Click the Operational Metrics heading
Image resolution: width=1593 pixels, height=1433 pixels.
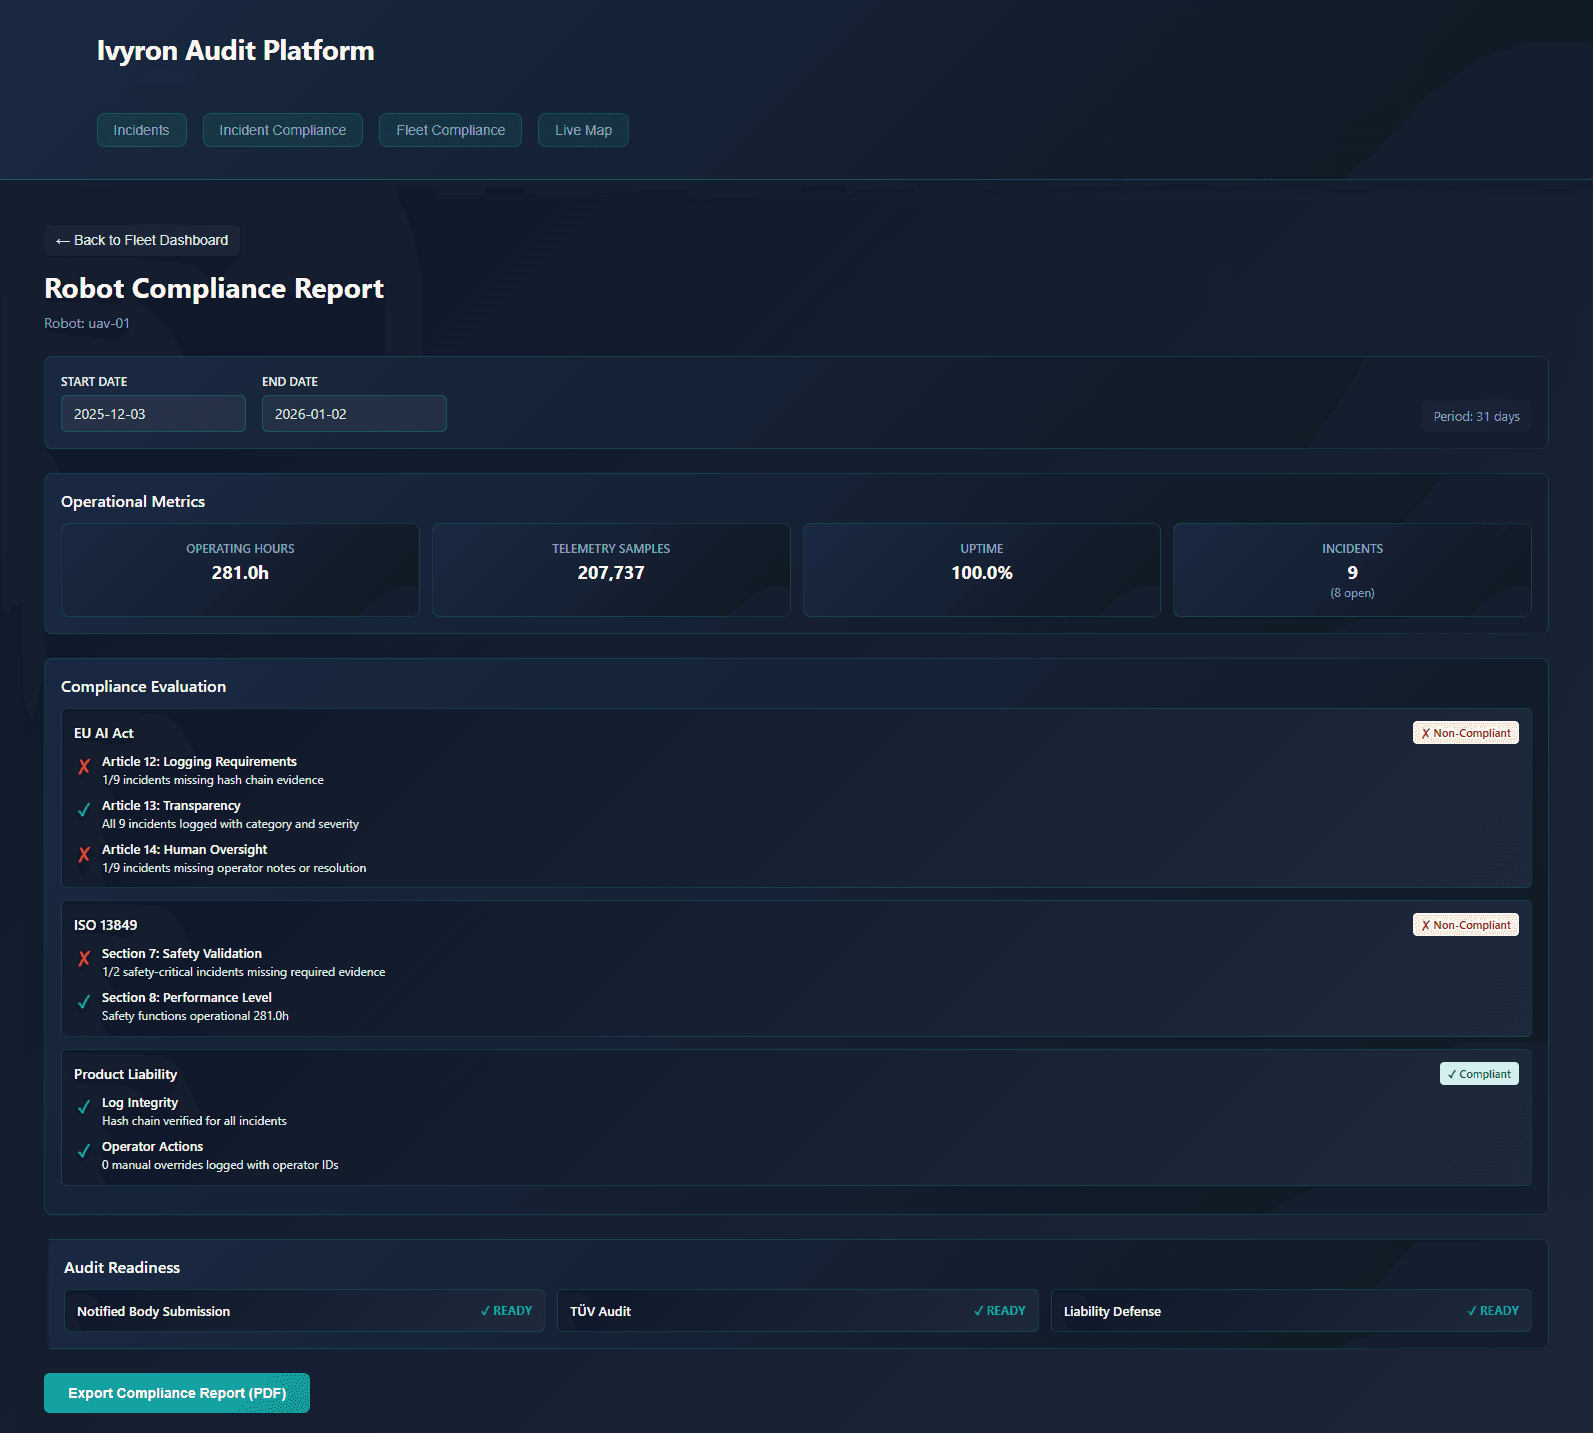click(x=133, y=502)
